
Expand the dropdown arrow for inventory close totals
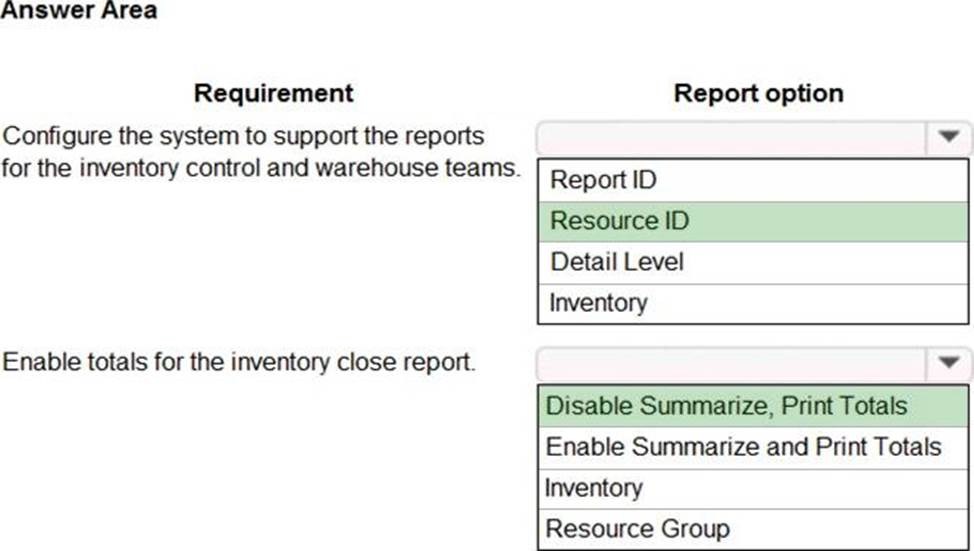pos(948,363)
